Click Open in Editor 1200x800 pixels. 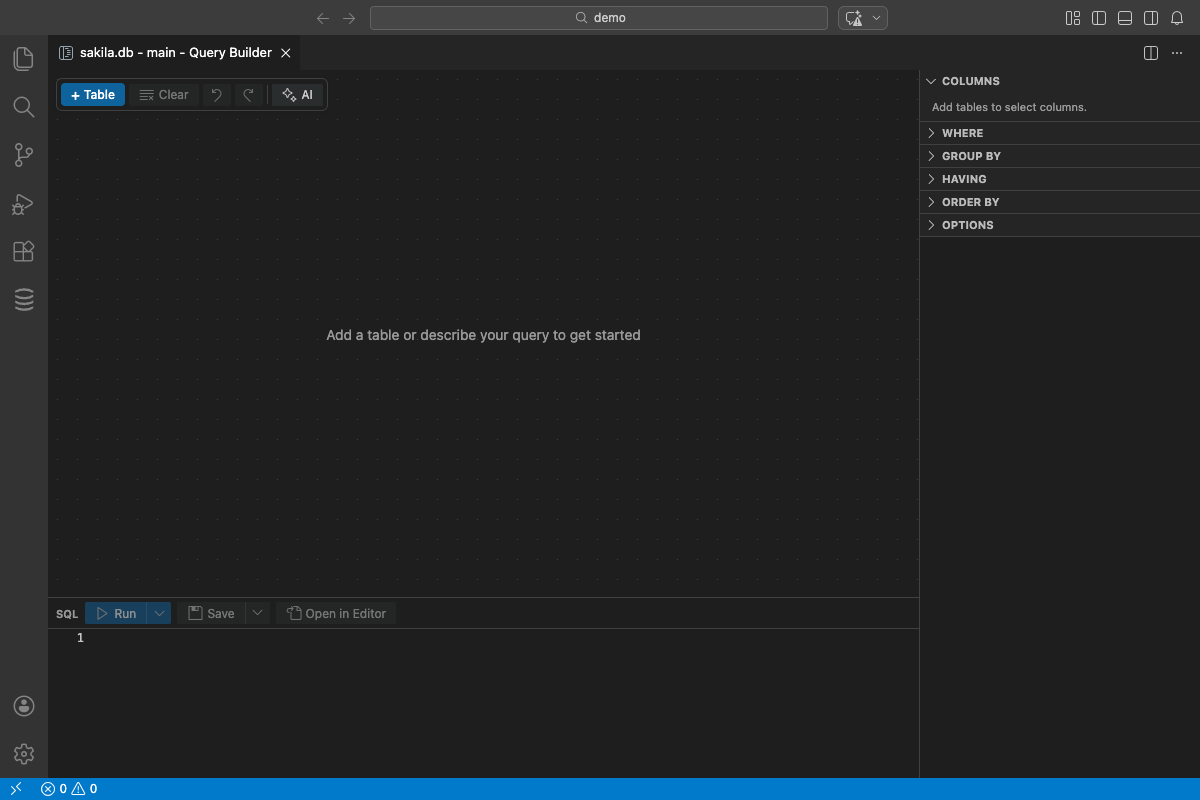point(336,613)
